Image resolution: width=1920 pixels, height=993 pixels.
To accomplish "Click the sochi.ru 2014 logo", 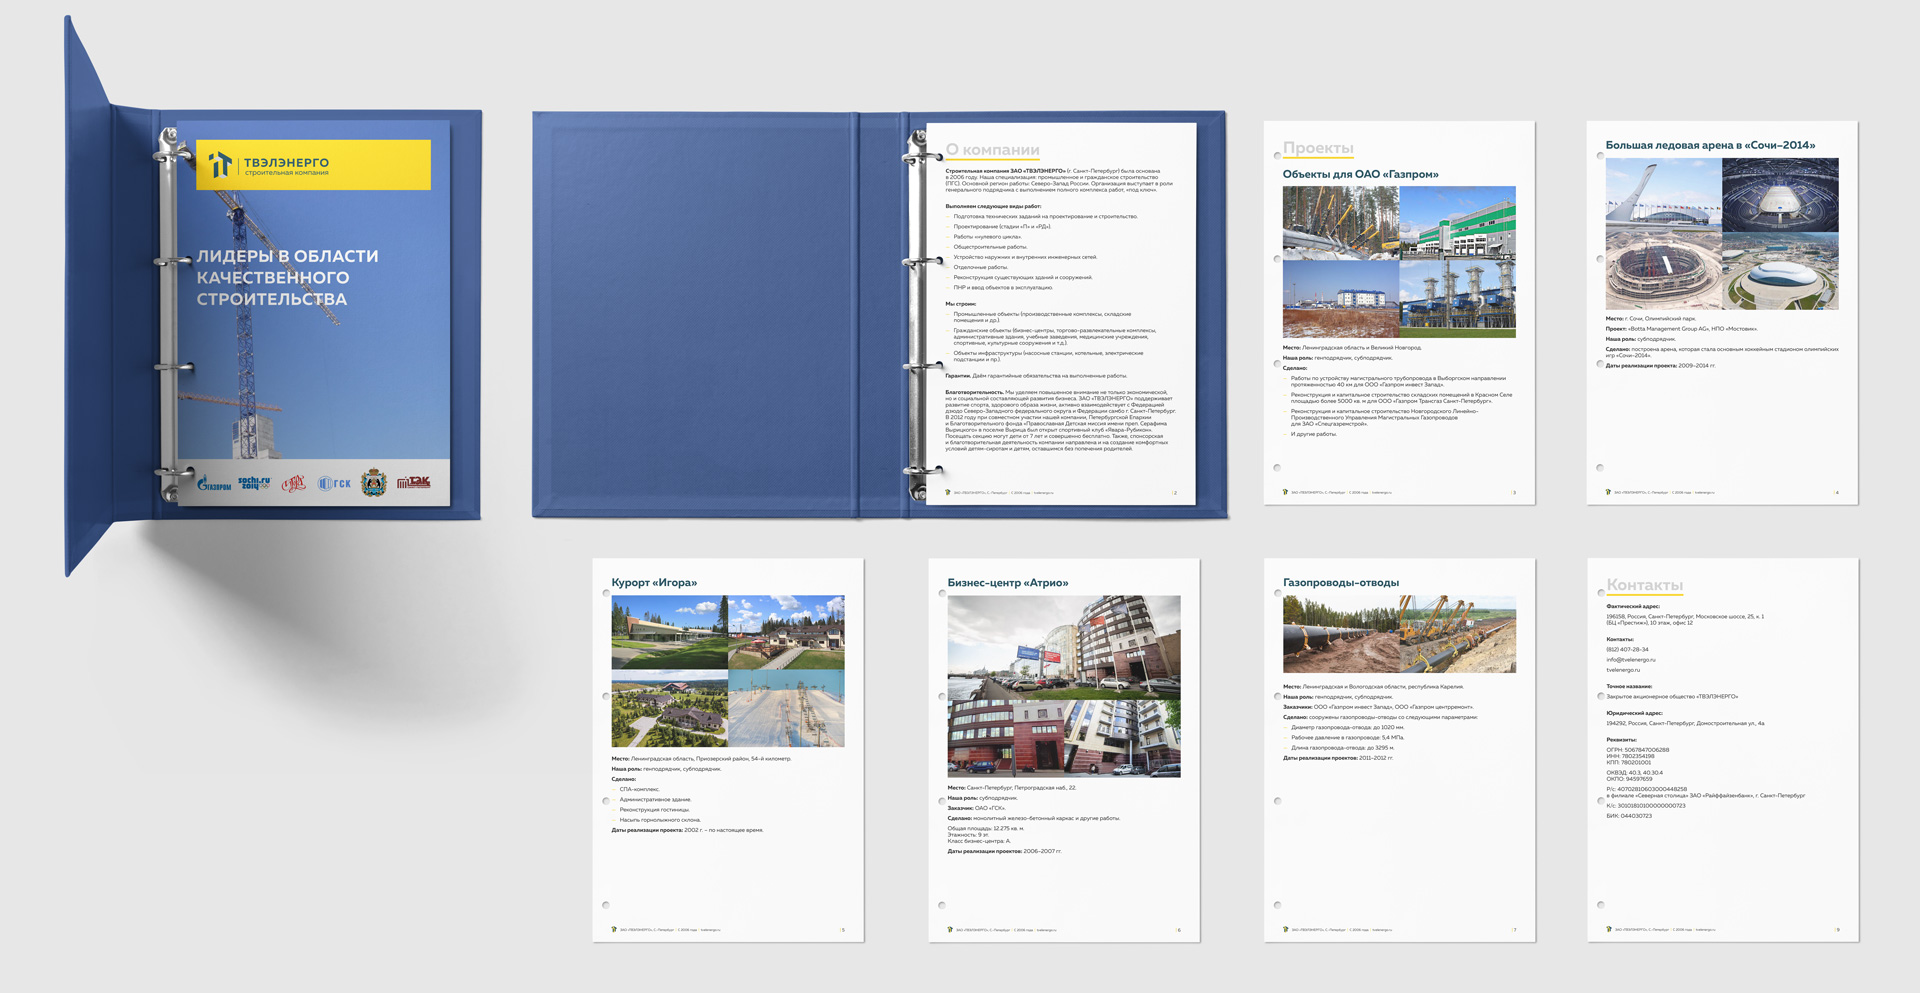I will pyautogui.click(x=254, y=483).
